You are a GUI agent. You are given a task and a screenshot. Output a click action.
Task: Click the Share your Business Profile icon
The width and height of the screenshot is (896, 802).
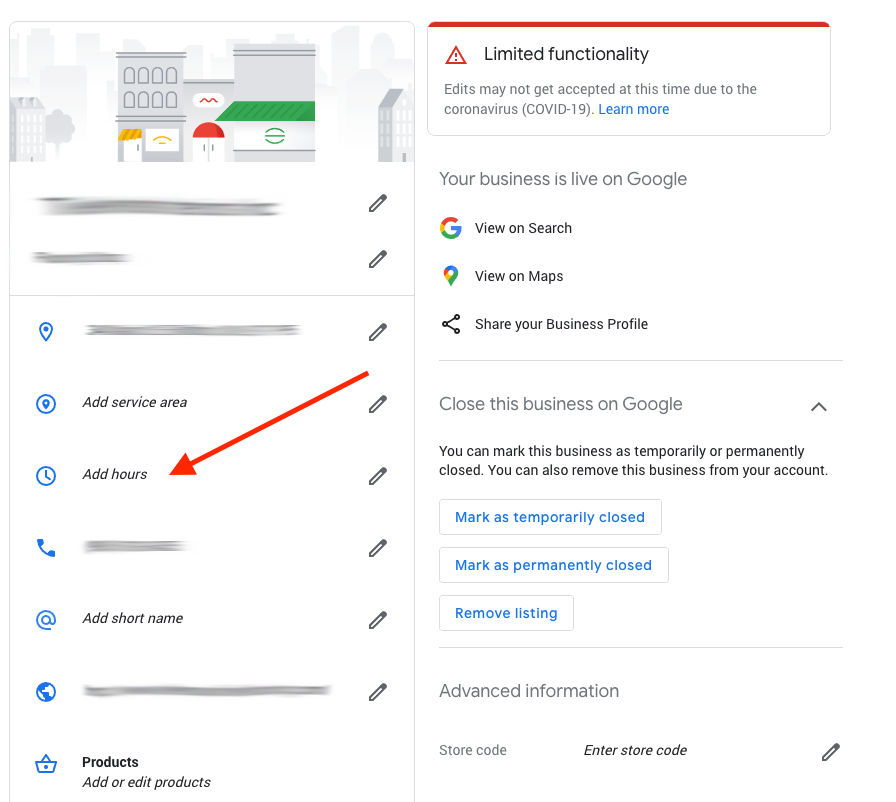point(451,324)
